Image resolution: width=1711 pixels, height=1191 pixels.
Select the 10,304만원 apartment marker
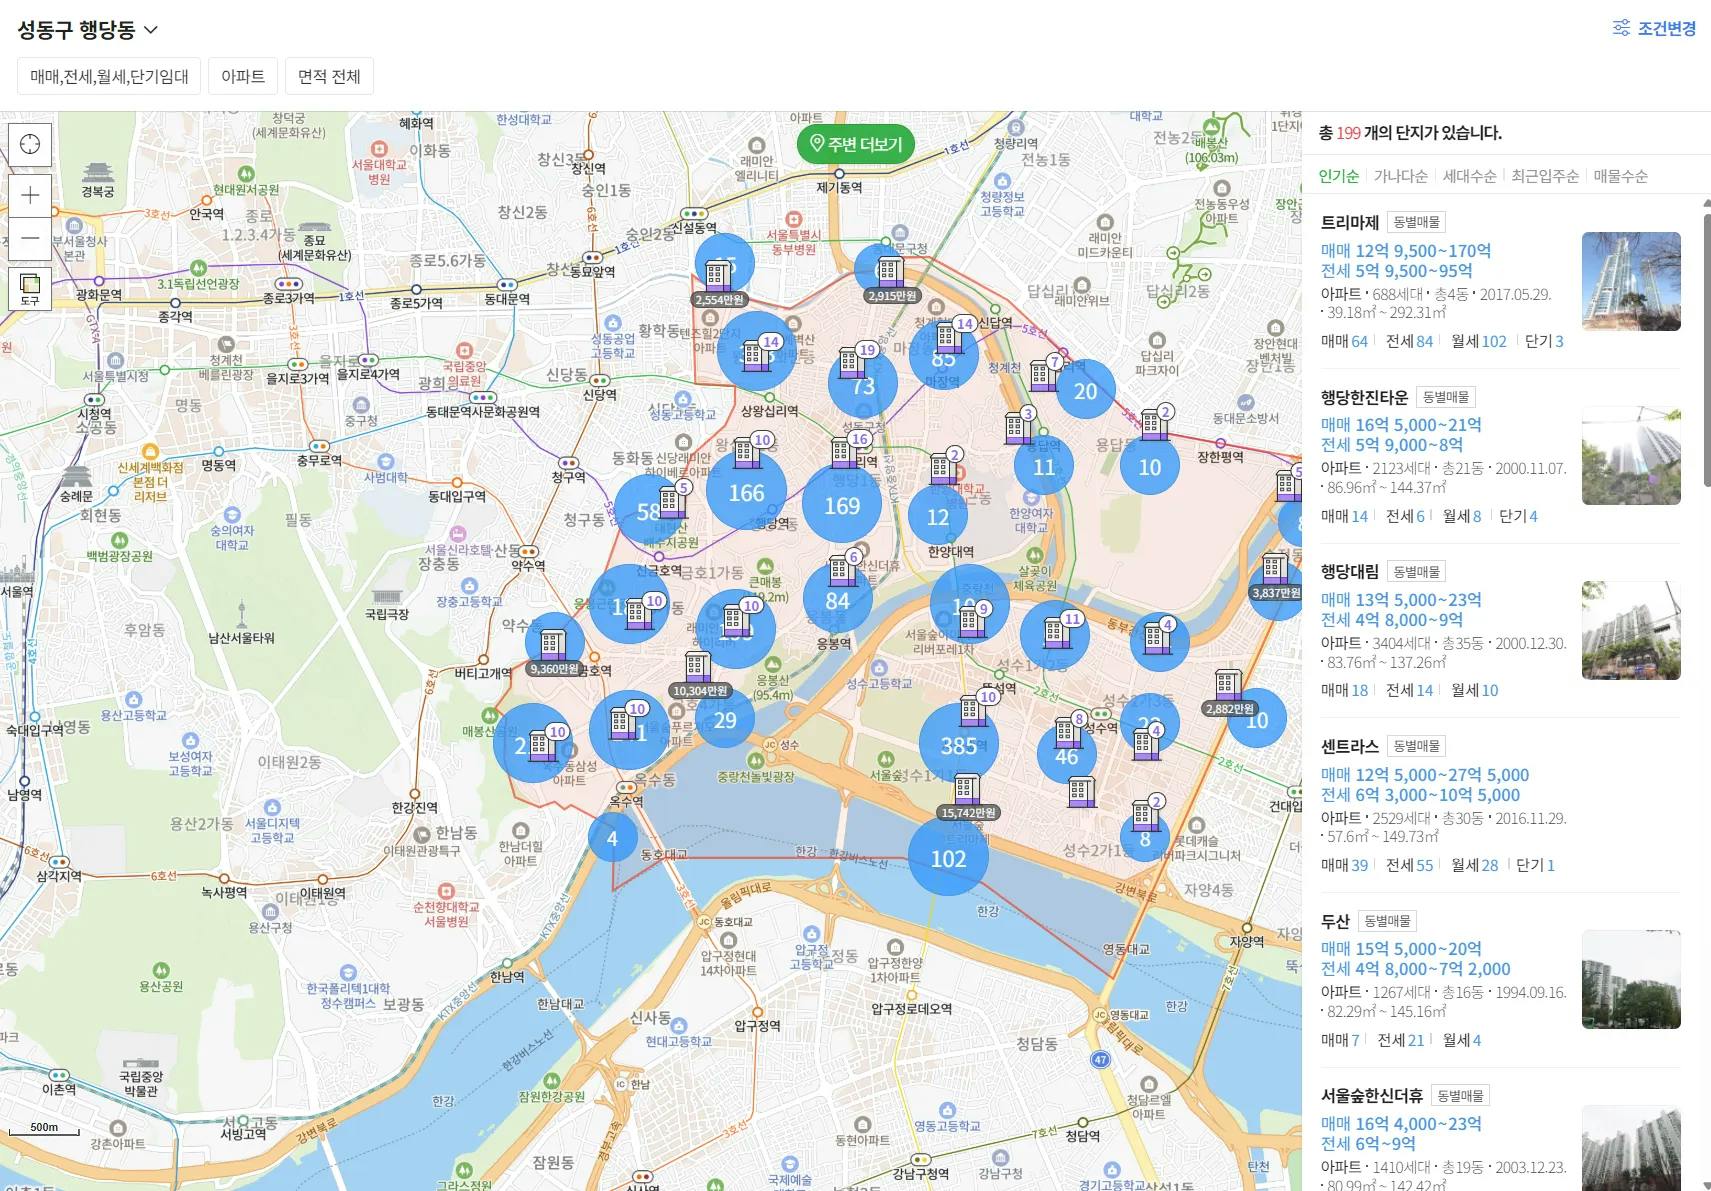click(x=699, y=675)
